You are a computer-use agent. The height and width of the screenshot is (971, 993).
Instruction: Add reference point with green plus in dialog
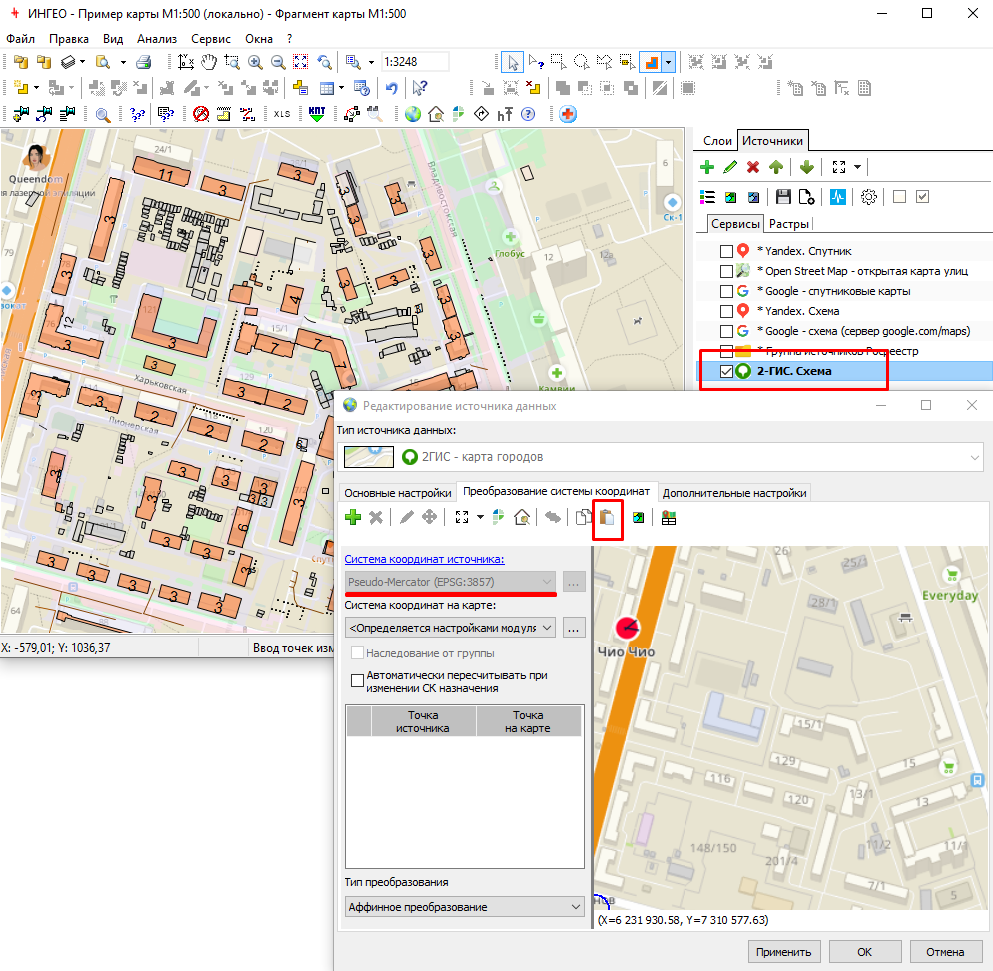(x=353, y=517)
